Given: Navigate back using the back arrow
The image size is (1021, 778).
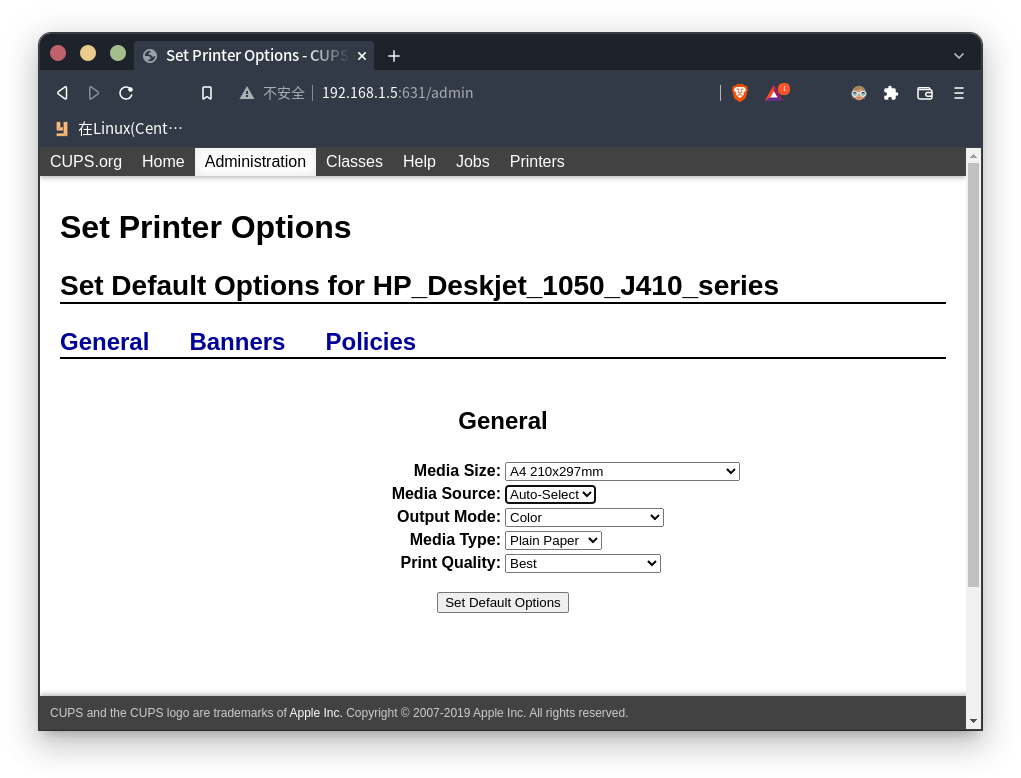Looking at the screenshot, I should [61, 92].
